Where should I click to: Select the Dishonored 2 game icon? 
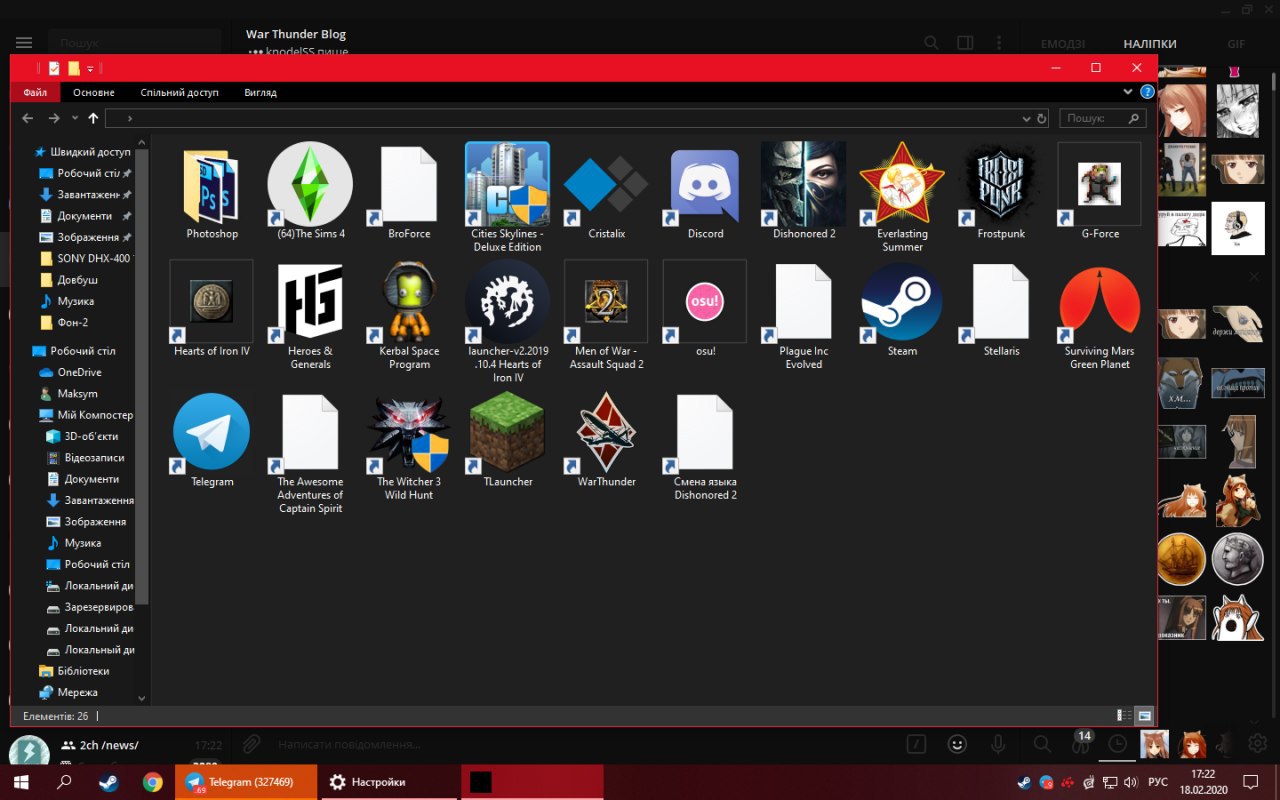point(804,192)
